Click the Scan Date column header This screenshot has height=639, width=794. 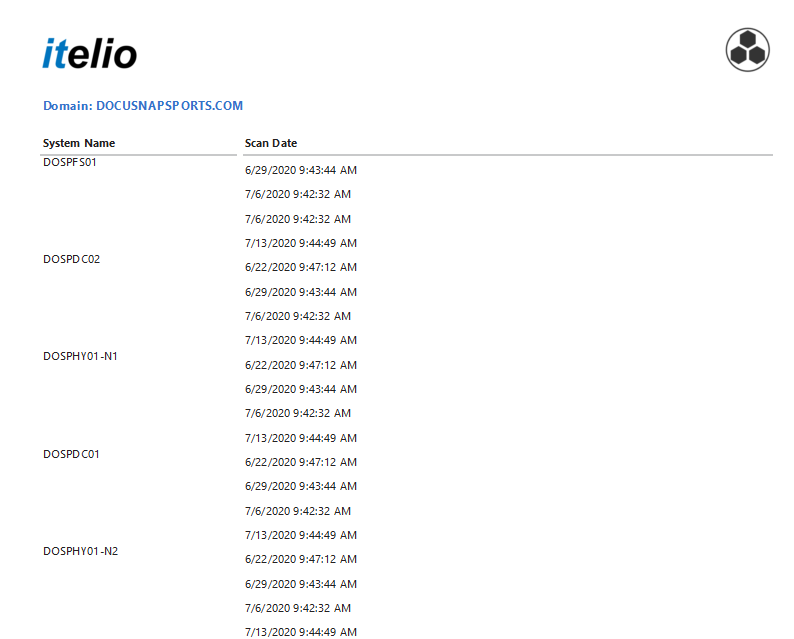(x=271, y=143)
